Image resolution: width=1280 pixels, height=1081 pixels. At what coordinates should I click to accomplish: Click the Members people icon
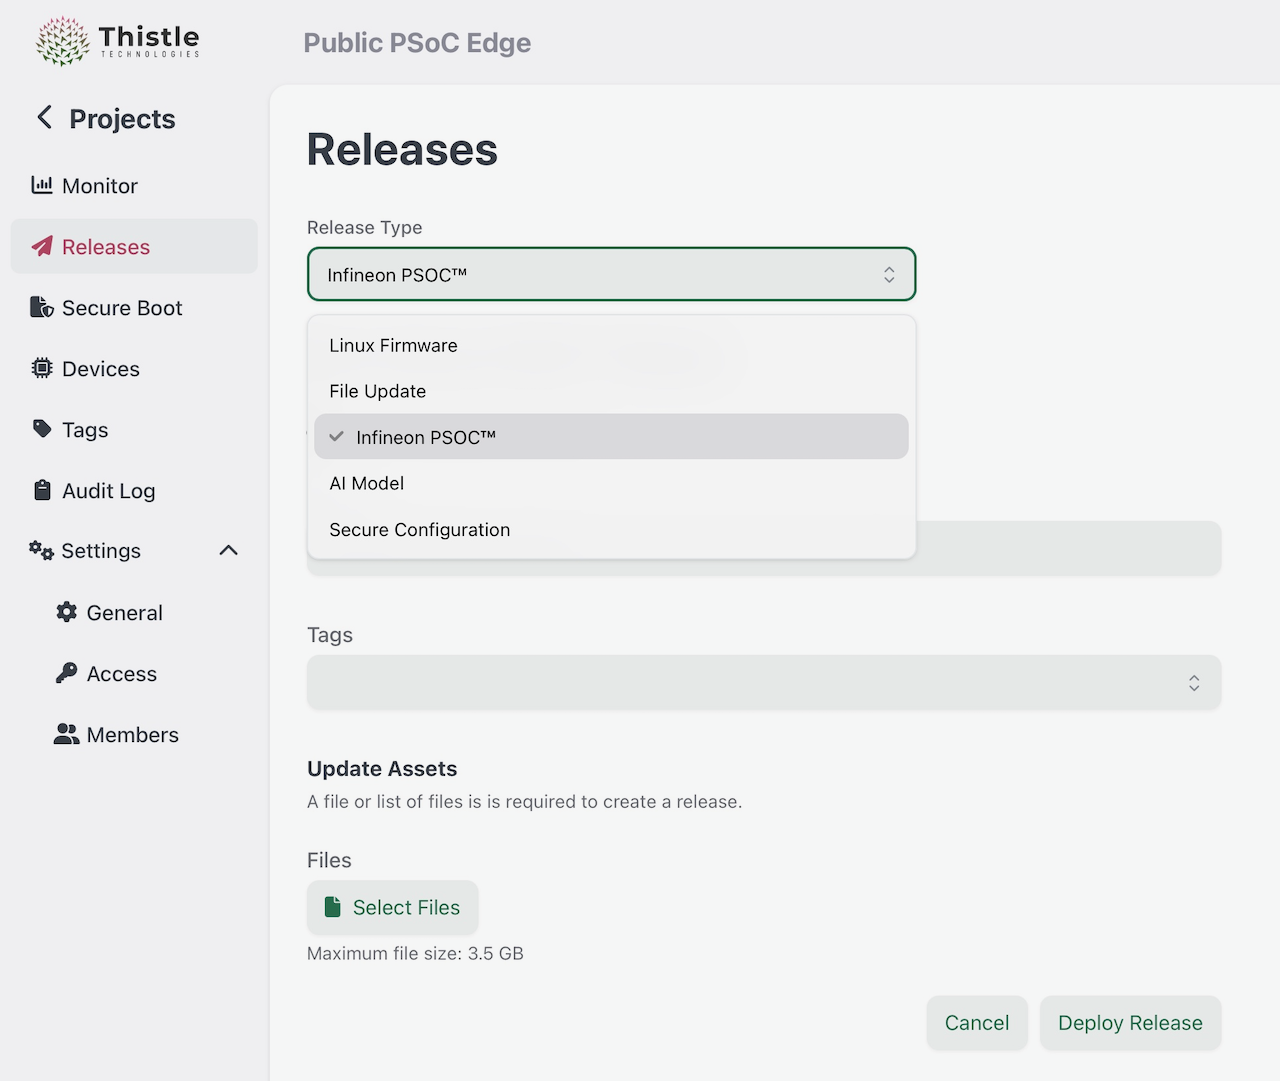point(67,734)
